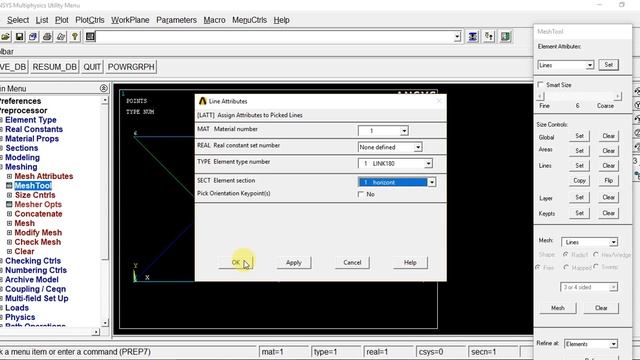
Task: Click the printer icon in the toolbar
Action: pos(47,37)
